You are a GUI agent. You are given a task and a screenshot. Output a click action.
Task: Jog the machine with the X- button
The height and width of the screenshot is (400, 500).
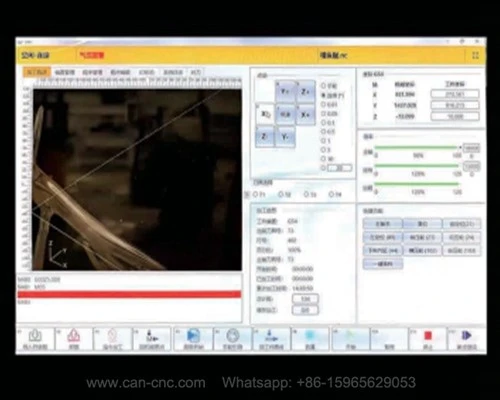click(x=265, y=114)
